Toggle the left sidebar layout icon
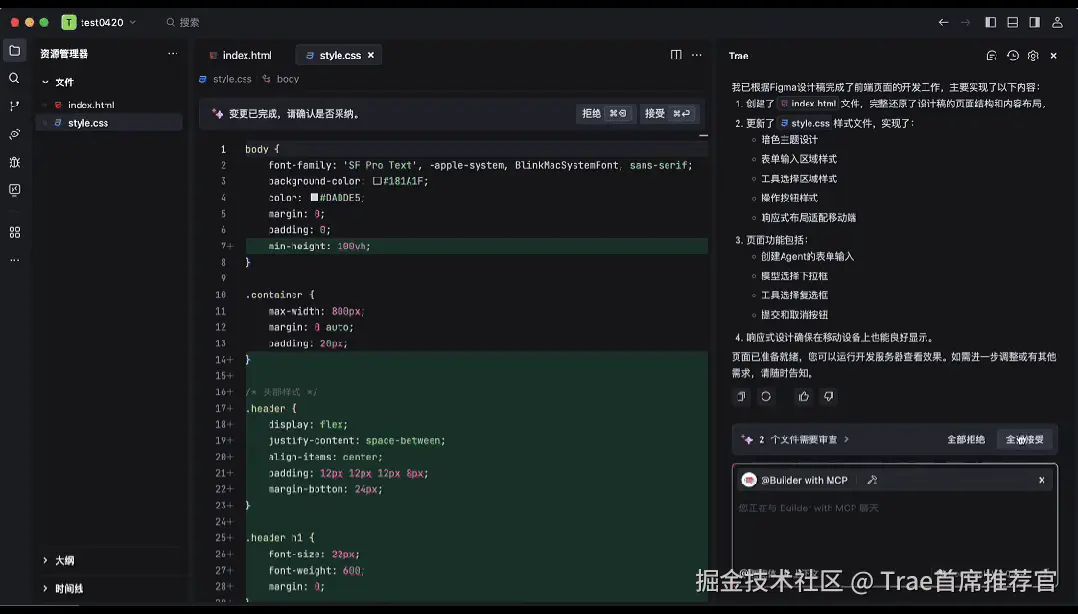This screenshot has height=614, width=1078. (991, 23)
